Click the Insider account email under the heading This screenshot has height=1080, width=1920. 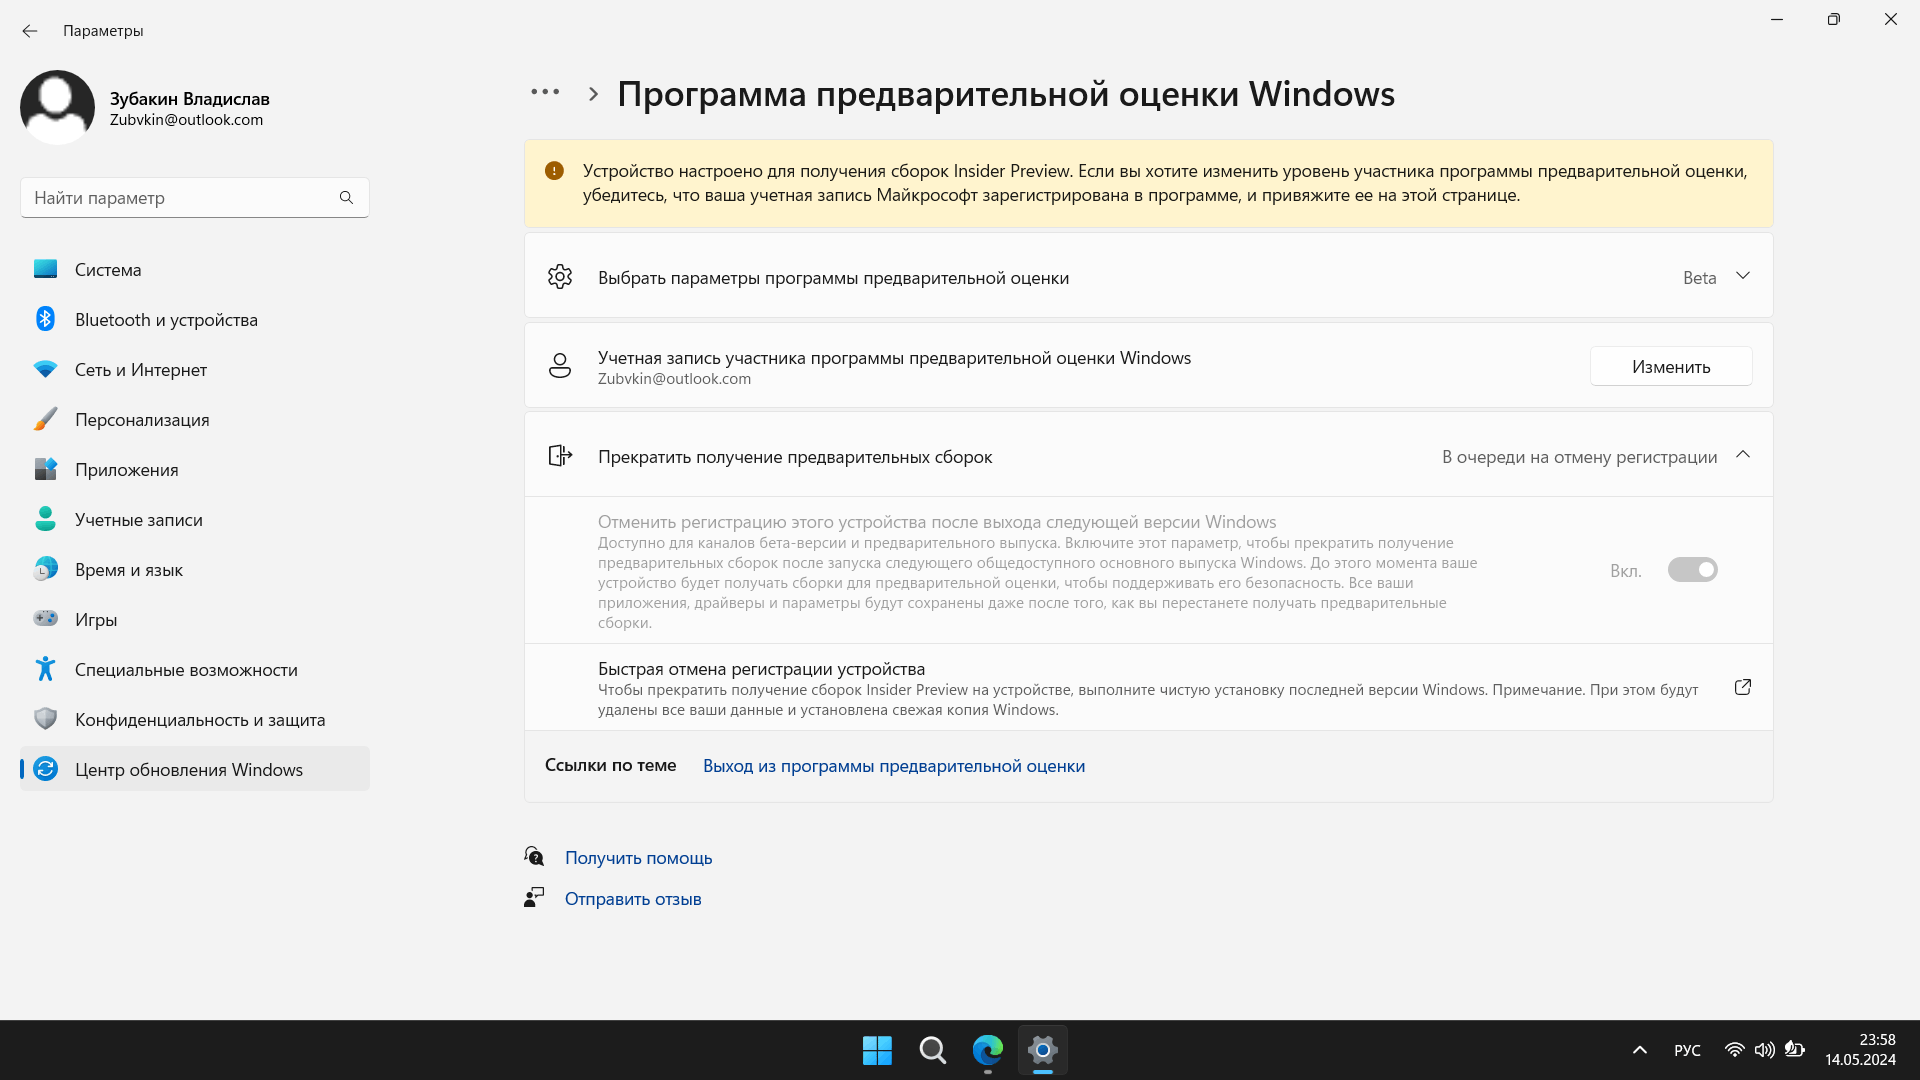coord(674,379)
